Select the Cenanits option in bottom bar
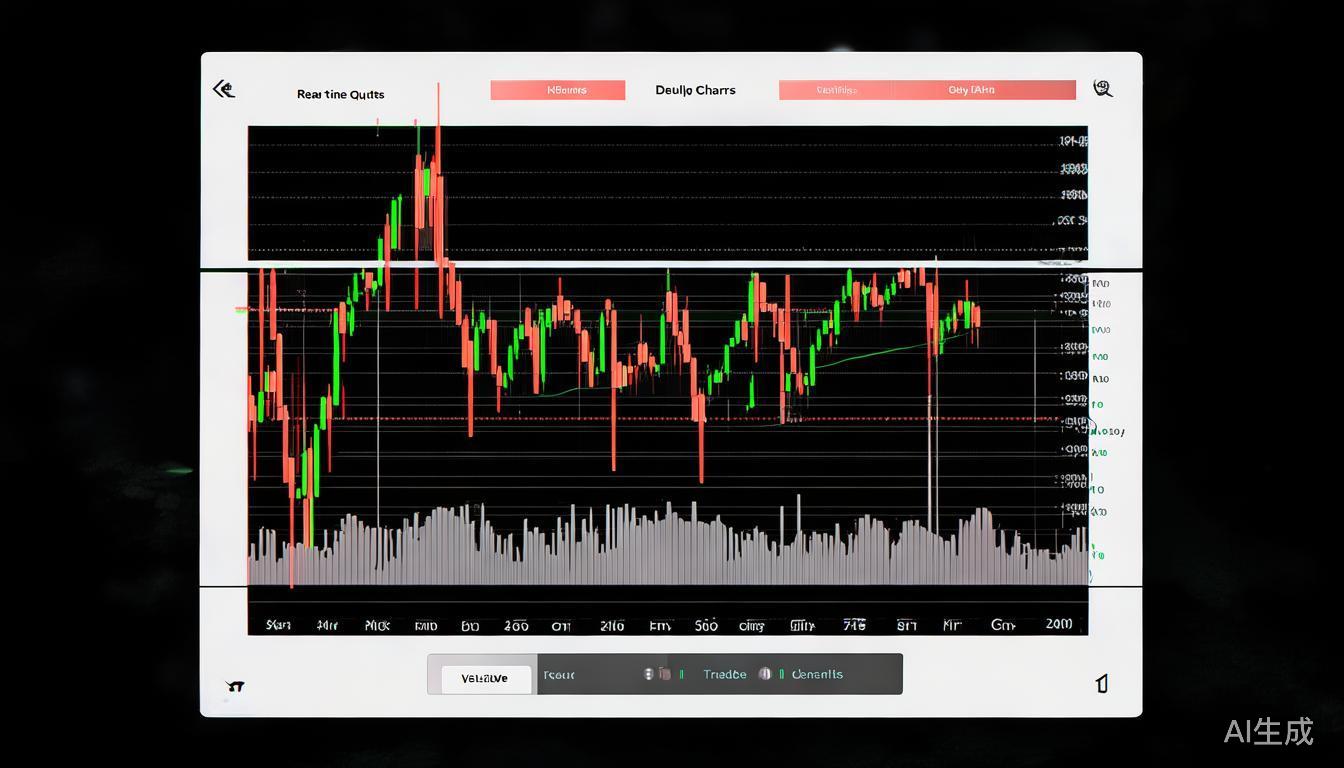This screenshot has height=768, width=1344. (x=817, y=674)
